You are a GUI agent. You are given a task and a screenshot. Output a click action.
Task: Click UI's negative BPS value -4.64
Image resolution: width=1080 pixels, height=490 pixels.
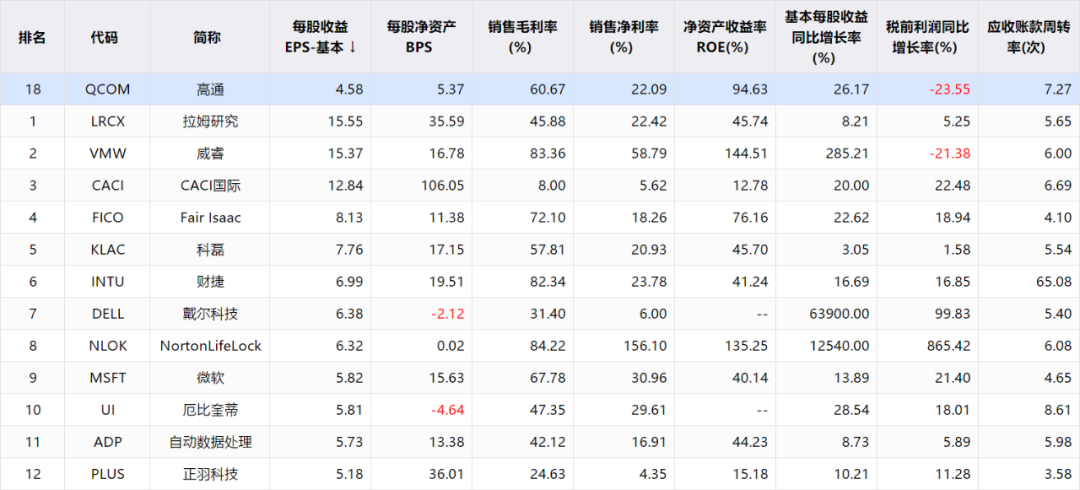click(448, 411)
